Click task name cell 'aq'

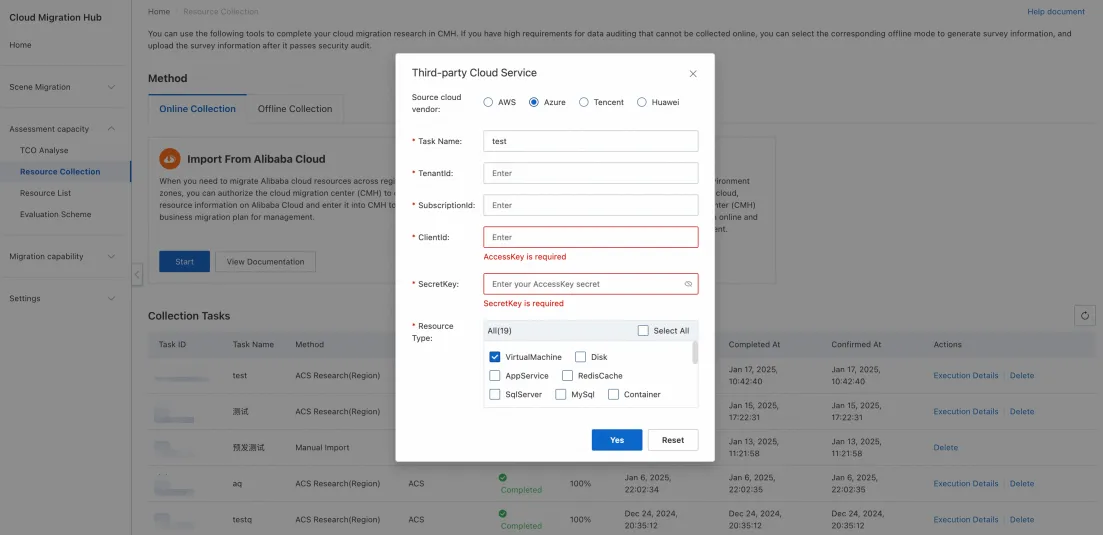pos(237,484)
